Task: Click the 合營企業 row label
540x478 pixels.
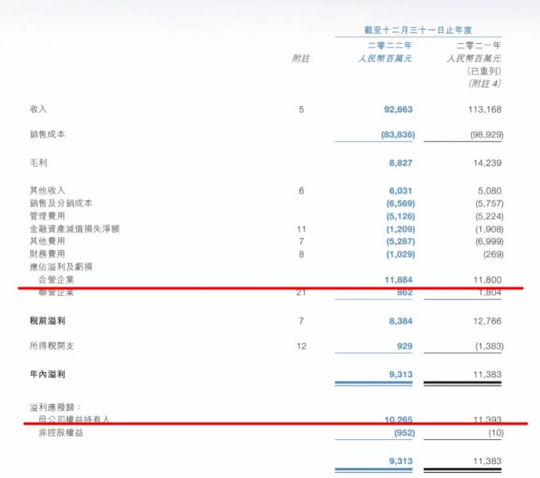Action: coord(56,279)
